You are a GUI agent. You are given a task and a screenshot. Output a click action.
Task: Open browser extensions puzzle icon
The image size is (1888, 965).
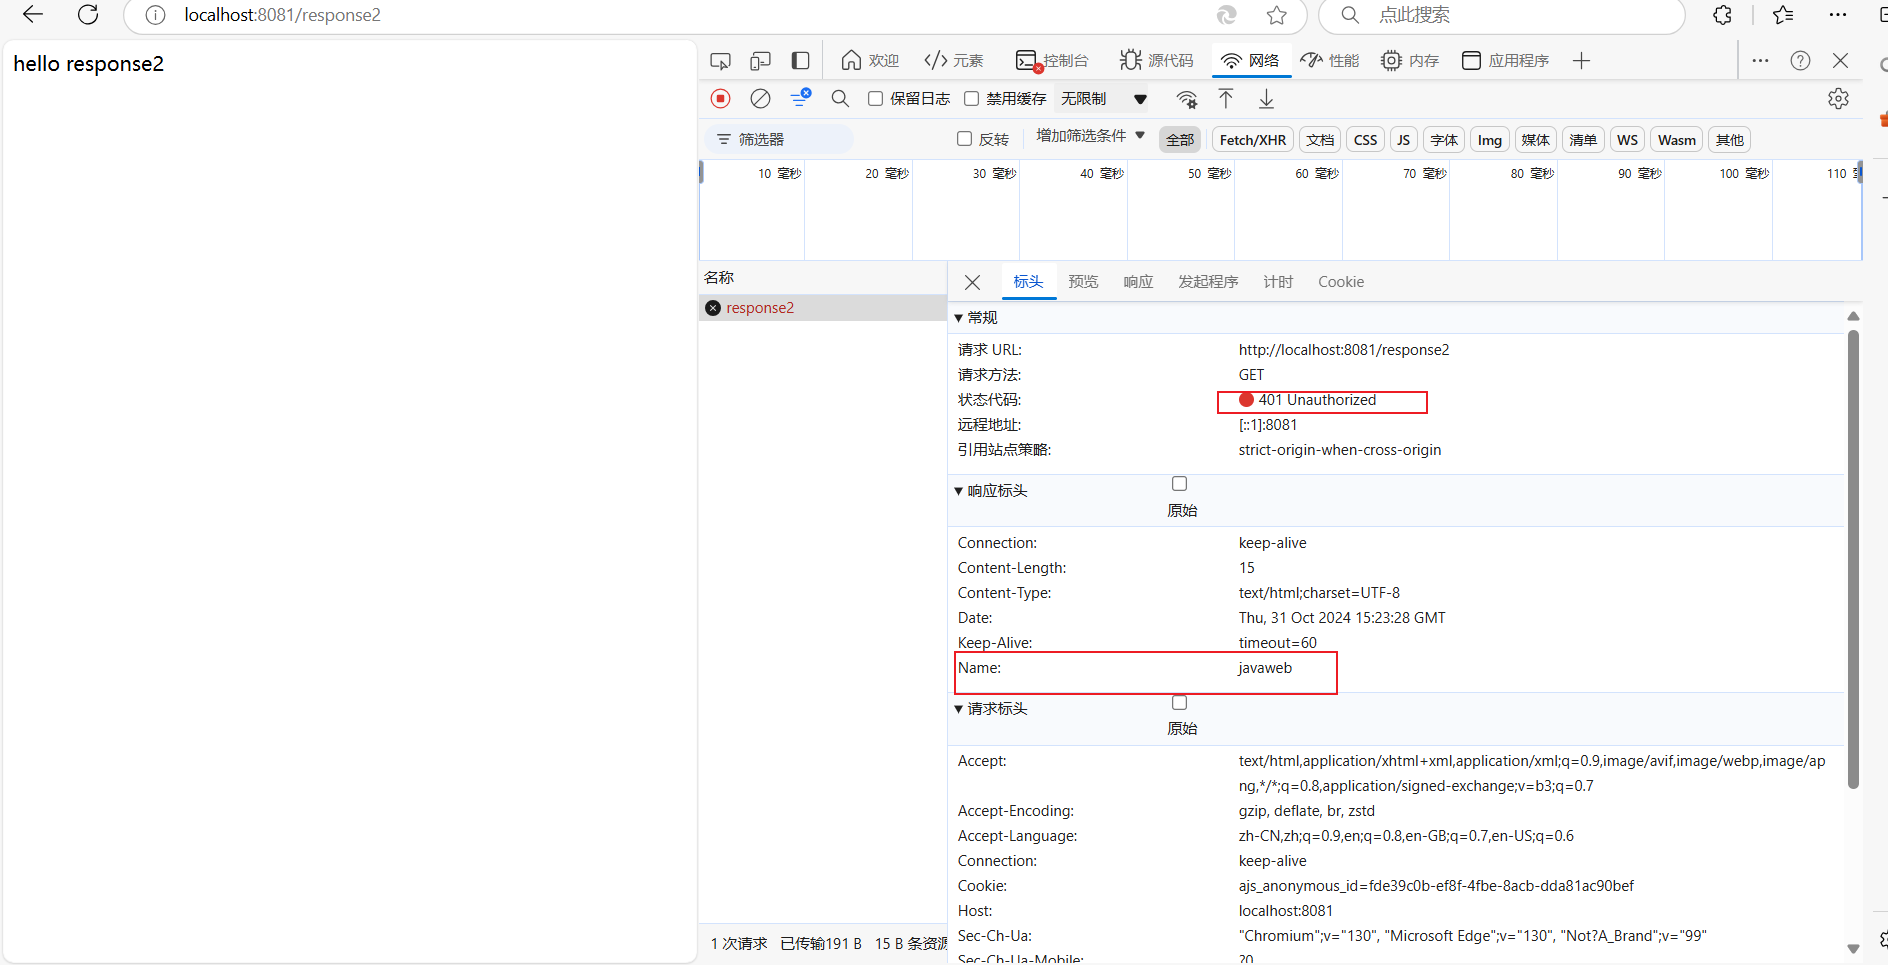tap(1722, 15)
